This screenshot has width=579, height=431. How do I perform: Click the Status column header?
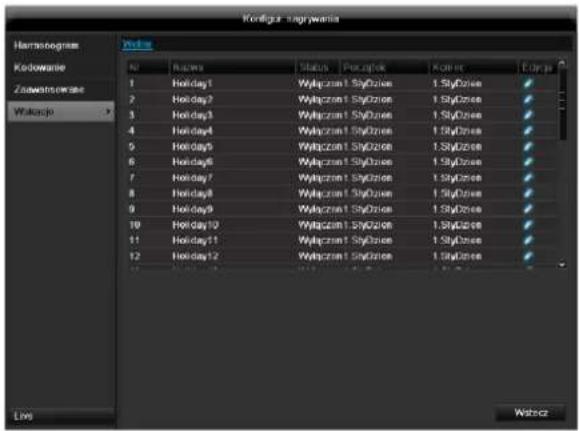tap(317, 68)
